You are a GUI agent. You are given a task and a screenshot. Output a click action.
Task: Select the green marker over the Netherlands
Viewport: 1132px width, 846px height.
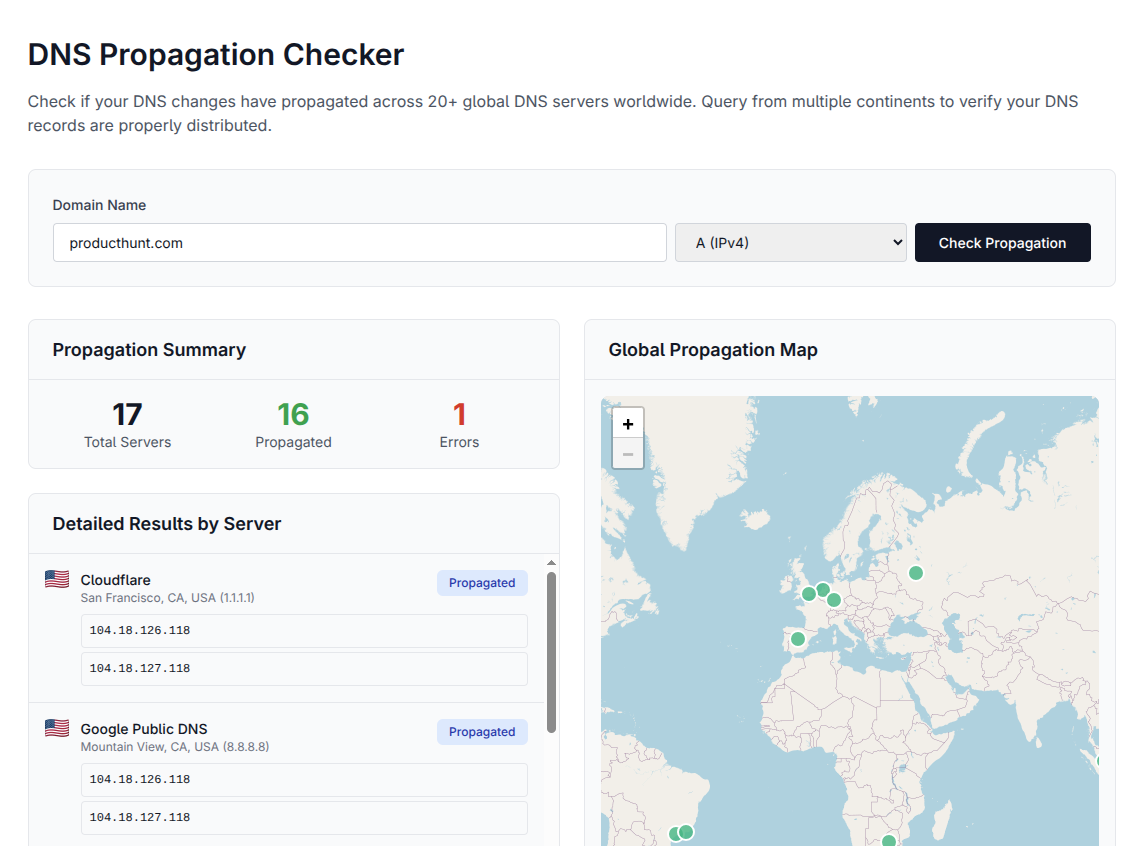pos(822,590)
